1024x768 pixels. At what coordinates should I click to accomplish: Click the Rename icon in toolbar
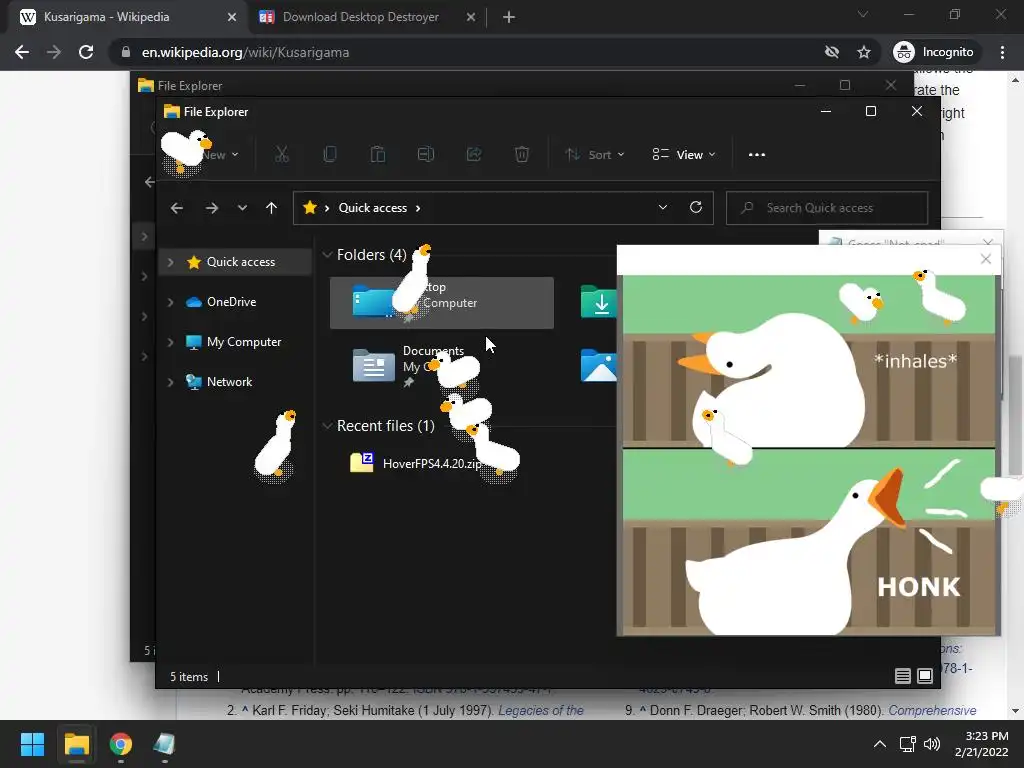(x=426, y=154)
